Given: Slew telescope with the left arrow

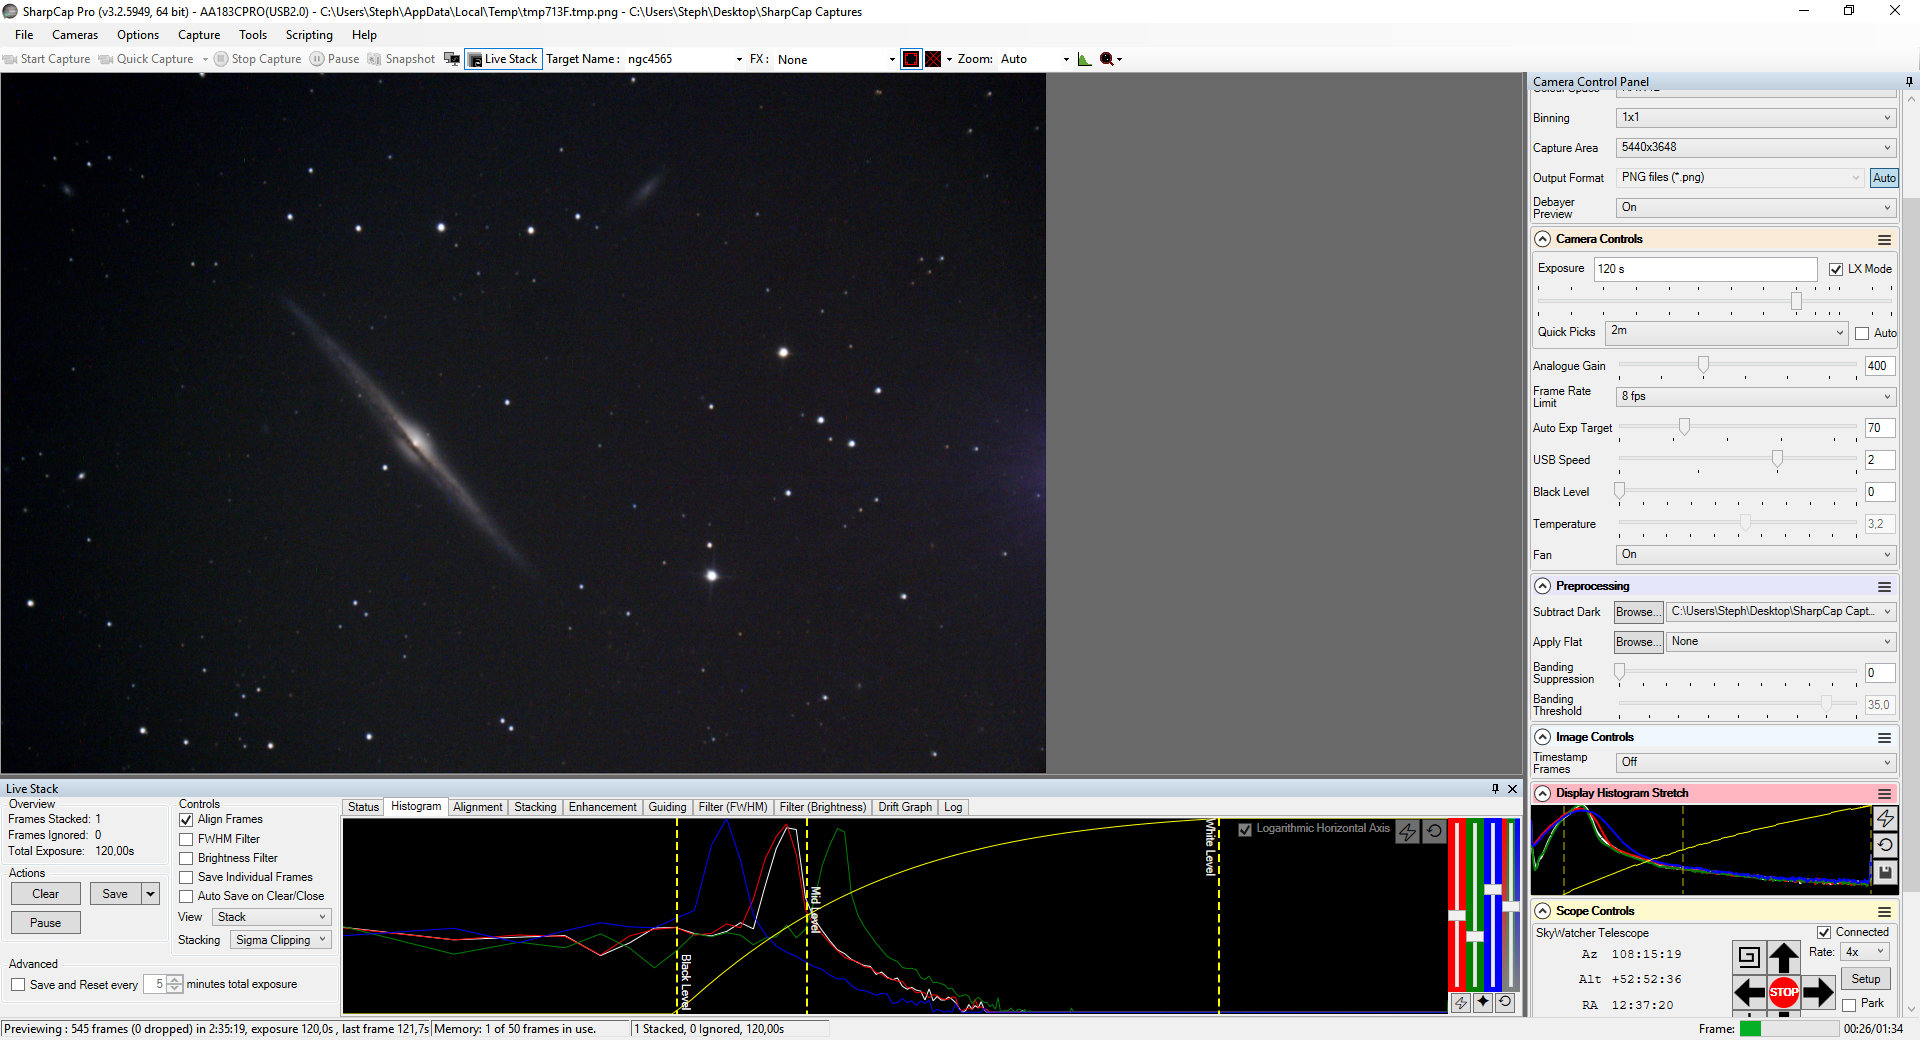Looking at the screenshot, I should (x=1749, y=992).
